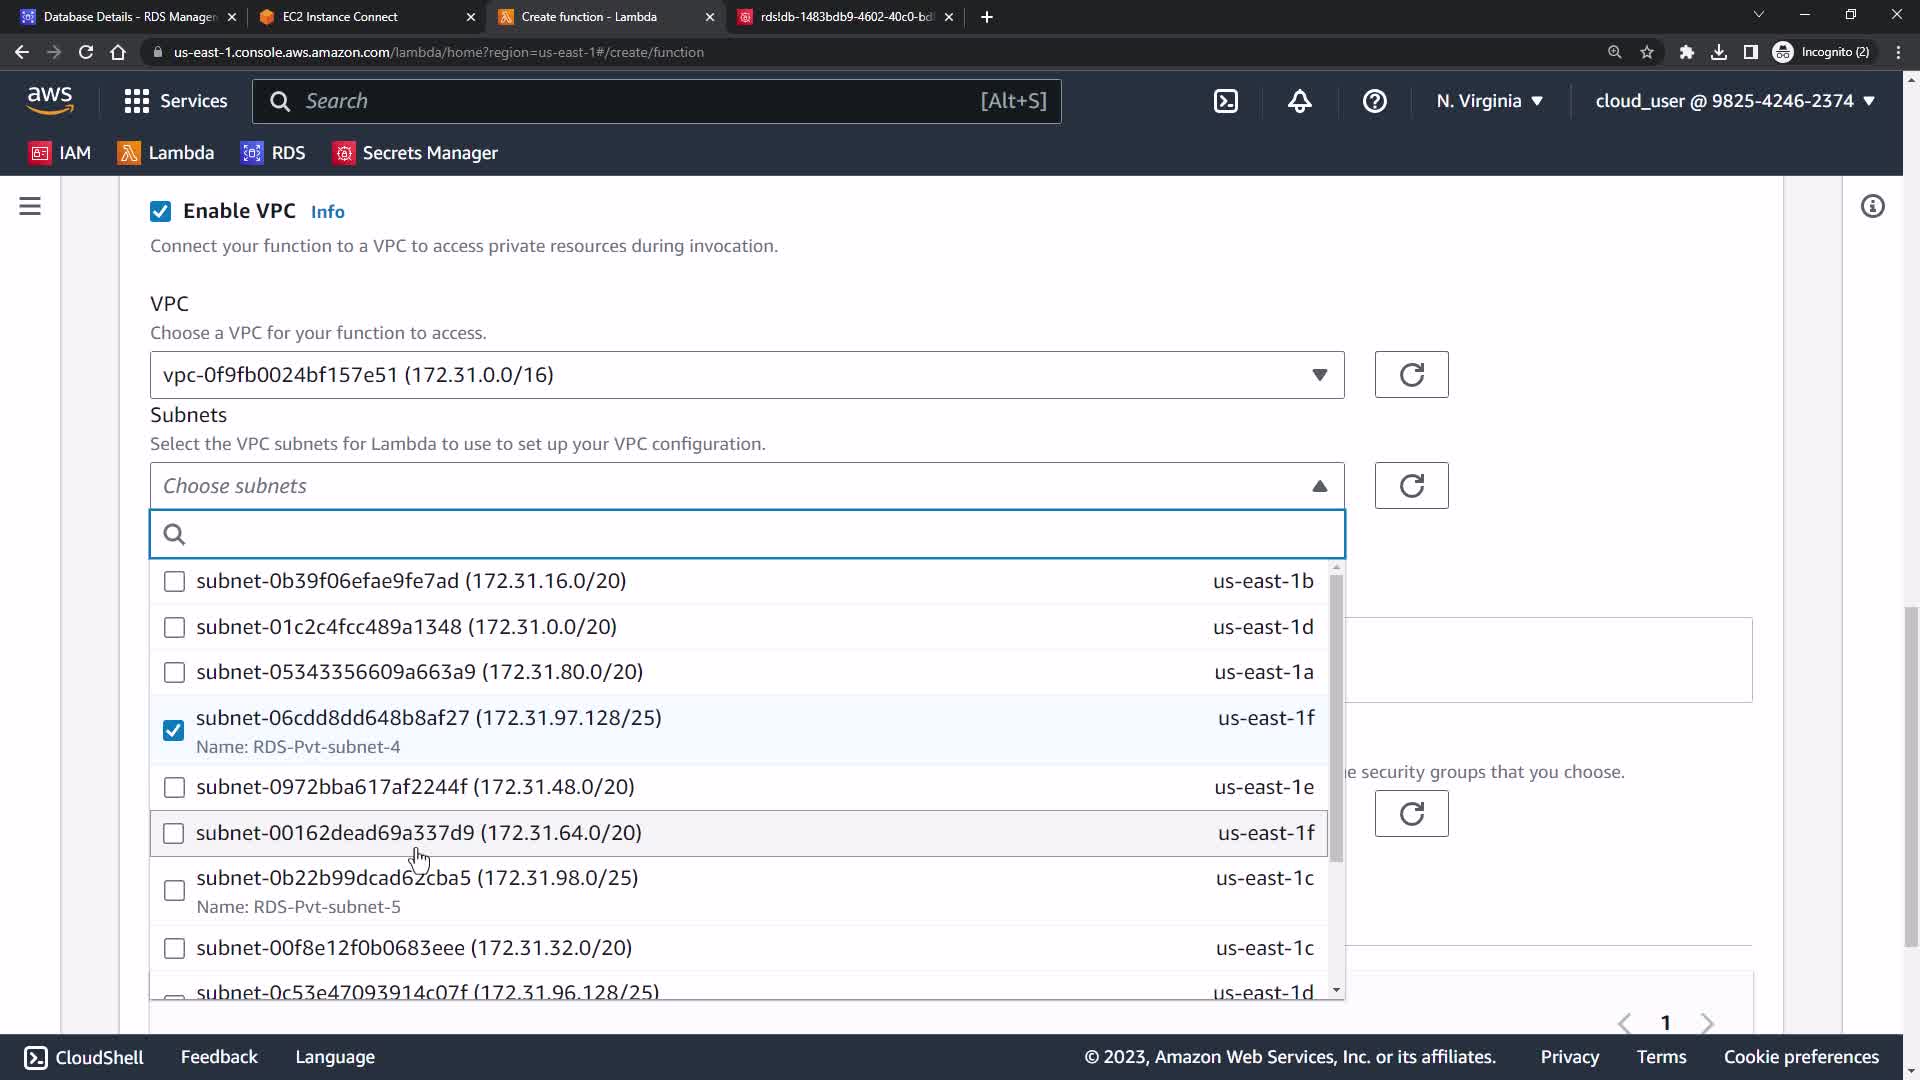Viewport: 1920px width, 1080px height.
Task: Deselect subnet RDS-Pvt-subnet-4 checkbox
Action: 174,731
